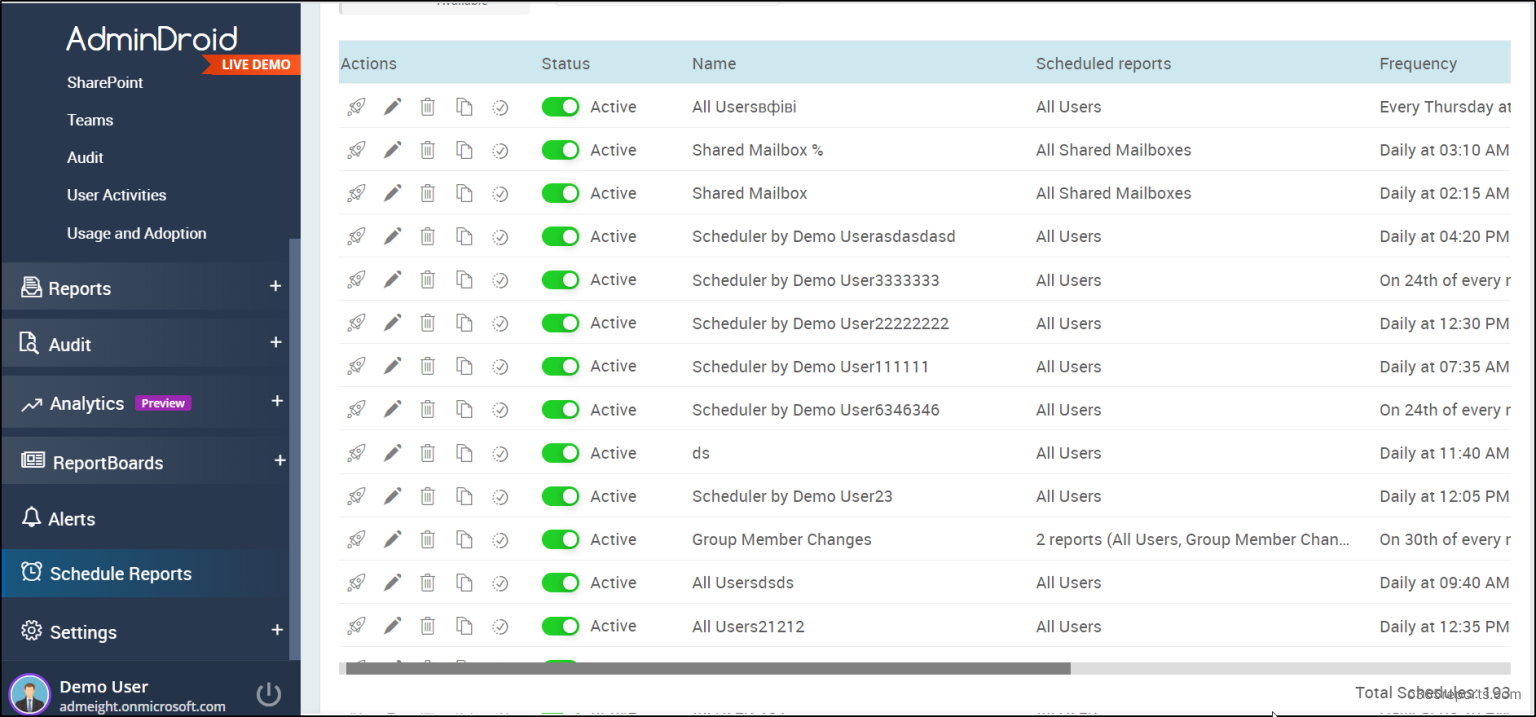Sort by the Name column header
The width and height of the screenshot is (1536, 717).
click(x=714, y=63)
